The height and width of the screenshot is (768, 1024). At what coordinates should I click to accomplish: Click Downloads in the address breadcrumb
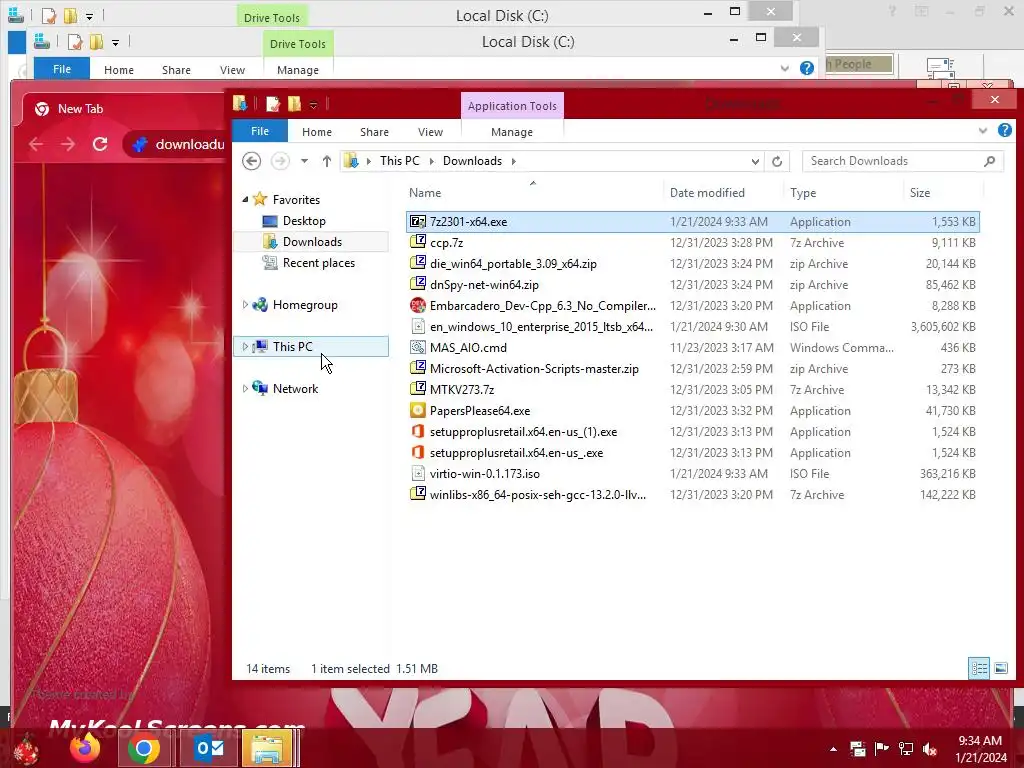pyautogui.click(x=472, y=161)
